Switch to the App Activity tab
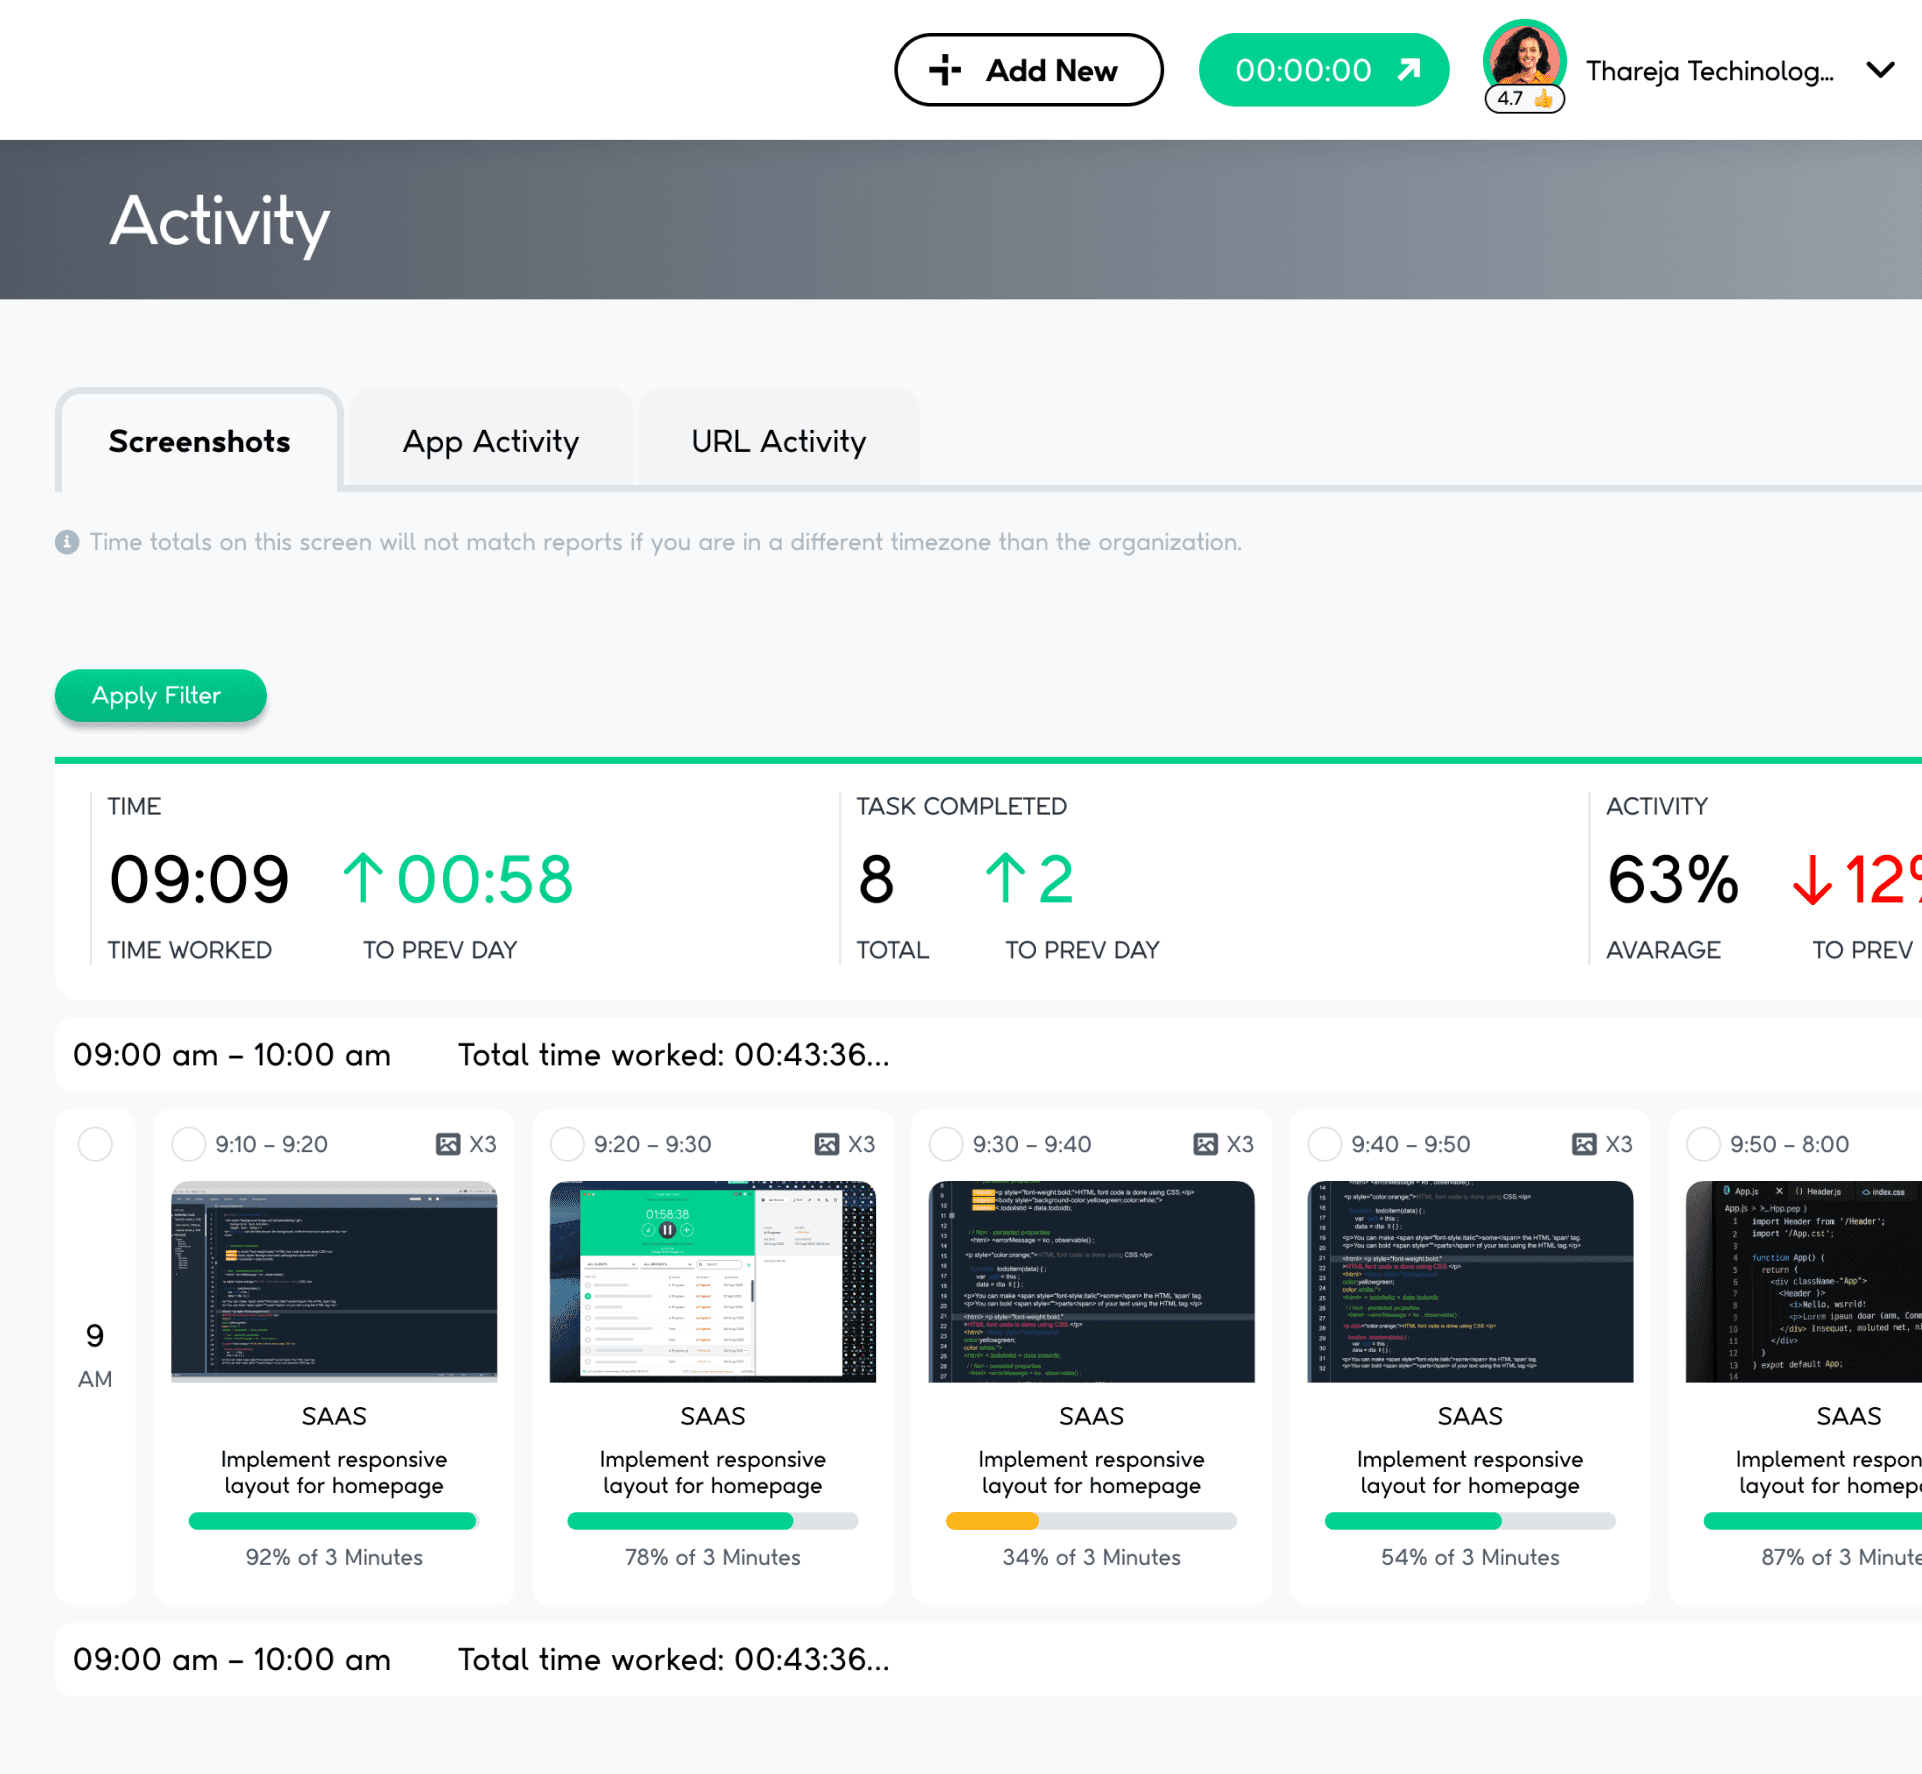This screenshot has height=1774, width=1922. tap(490, 441)
